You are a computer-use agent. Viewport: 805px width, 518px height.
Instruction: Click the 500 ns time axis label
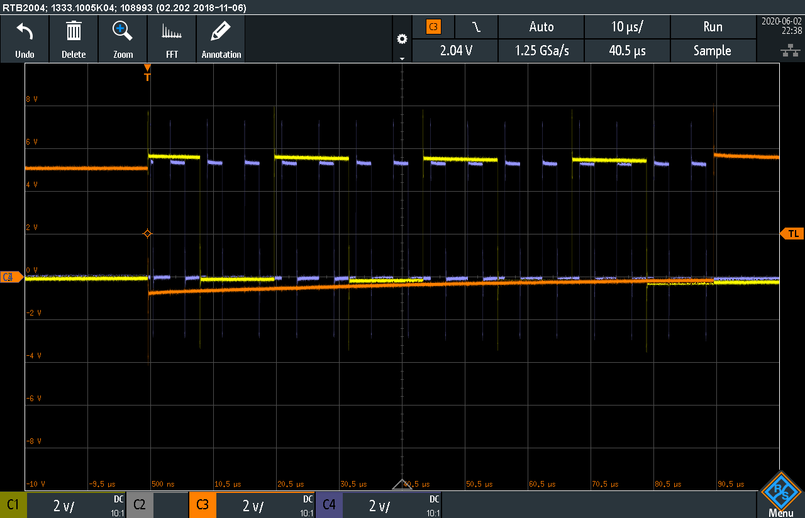pos(163,484)
